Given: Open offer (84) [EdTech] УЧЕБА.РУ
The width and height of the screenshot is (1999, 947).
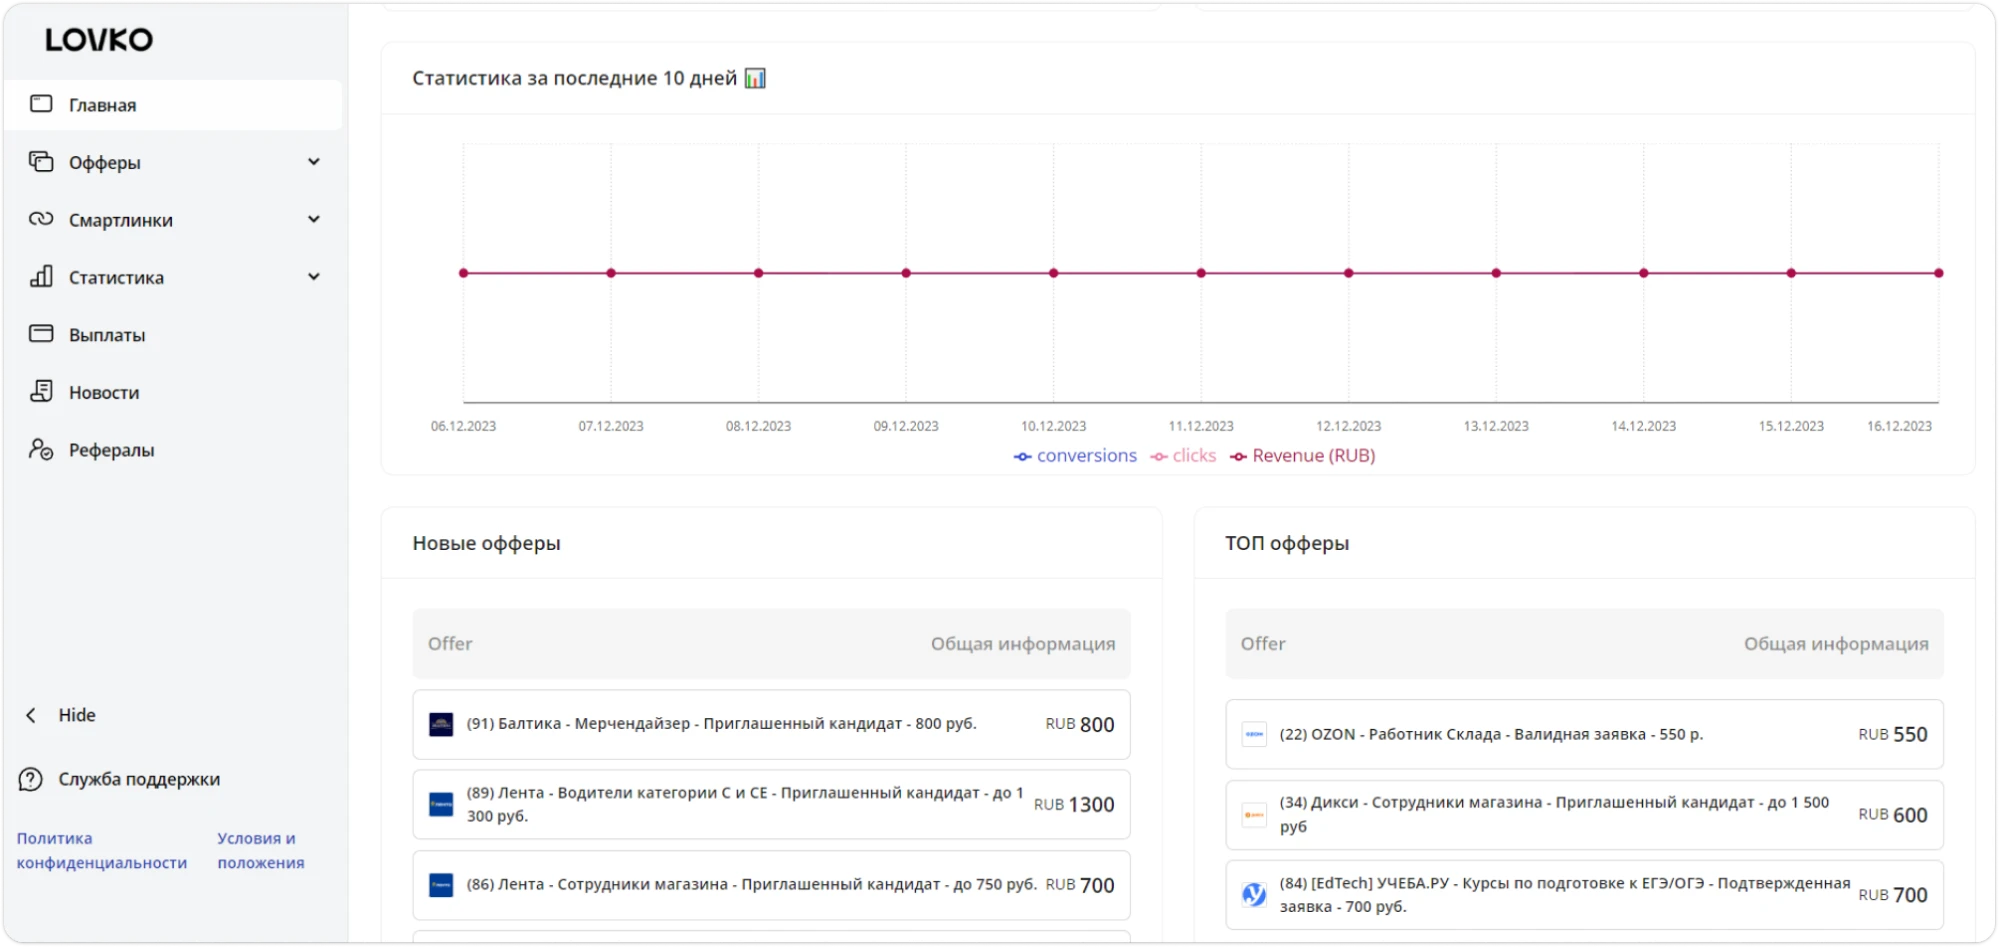Looking at the screenshot, I should (x=1584, y=895).
